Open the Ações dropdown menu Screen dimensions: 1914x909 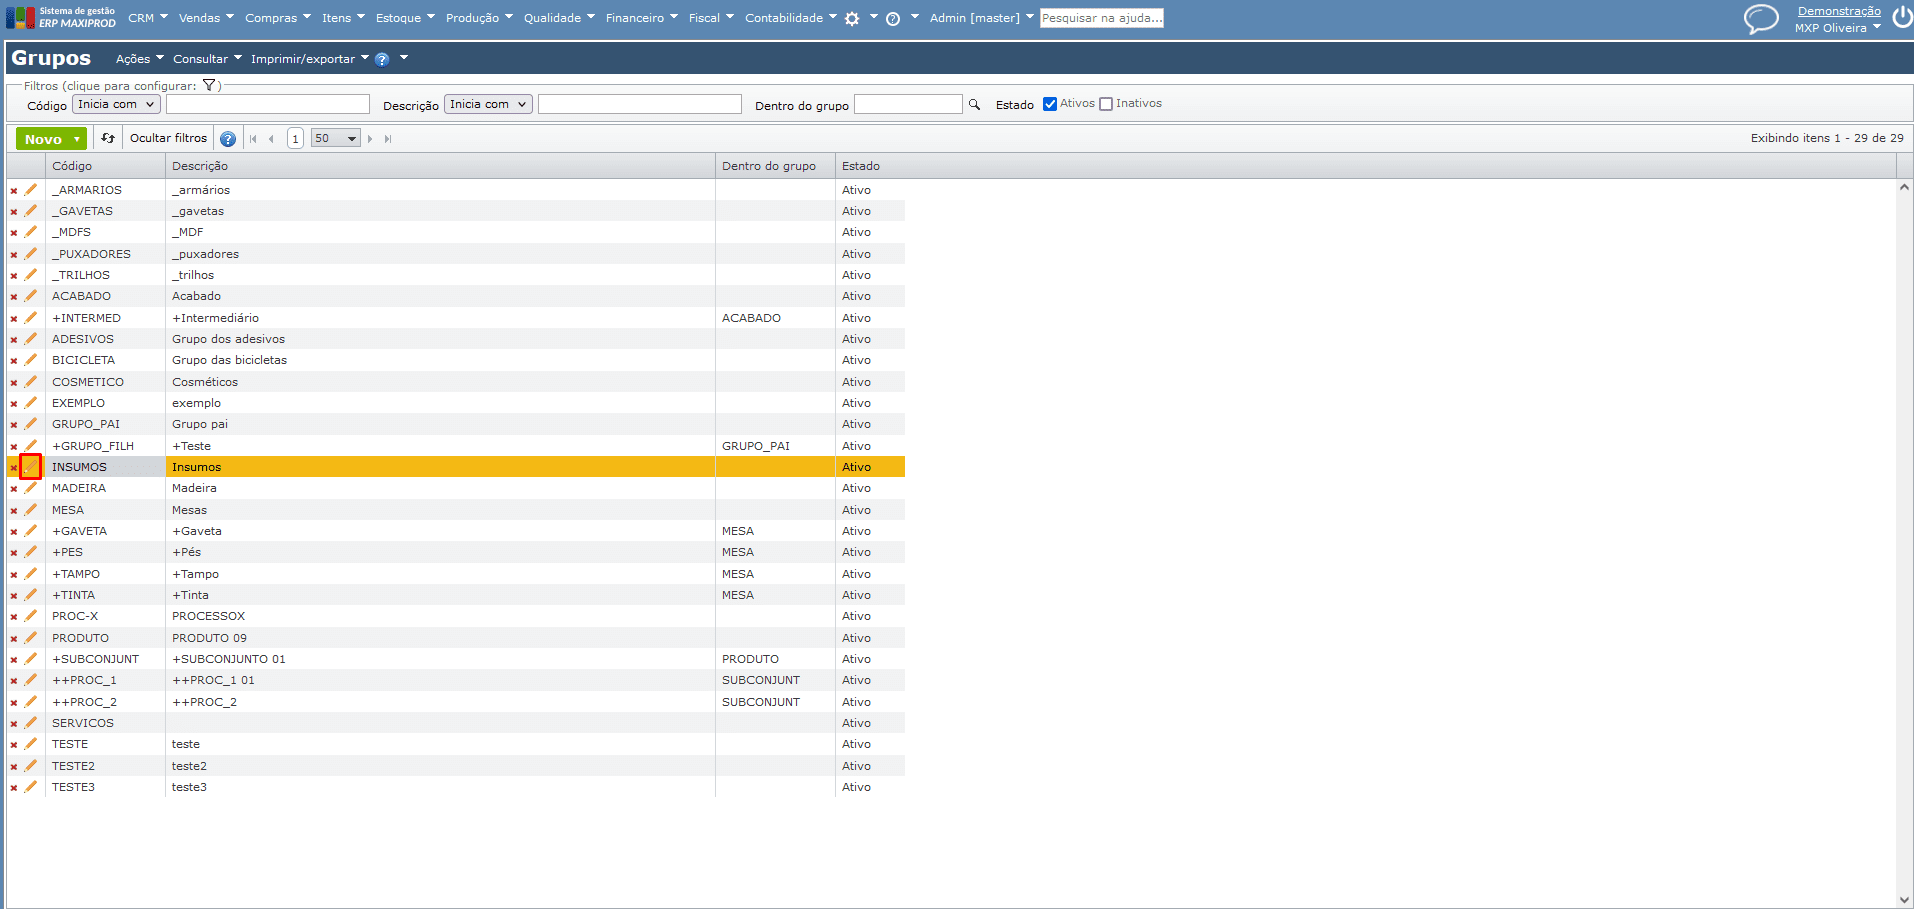(x=139, y=59)
